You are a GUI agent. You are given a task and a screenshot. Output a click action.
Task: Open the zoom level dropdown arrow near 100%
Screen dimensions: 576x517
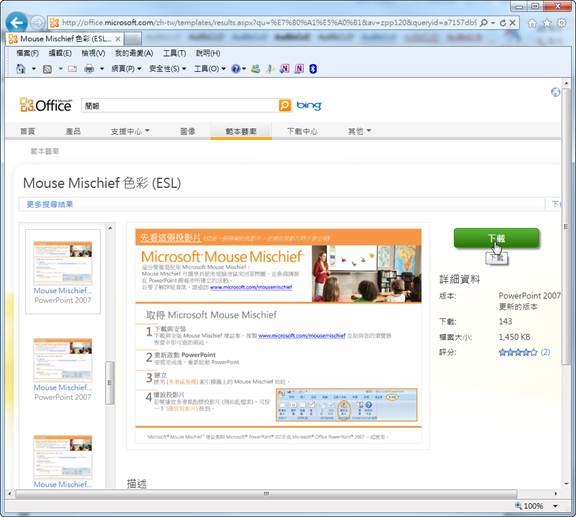(555, 506)
